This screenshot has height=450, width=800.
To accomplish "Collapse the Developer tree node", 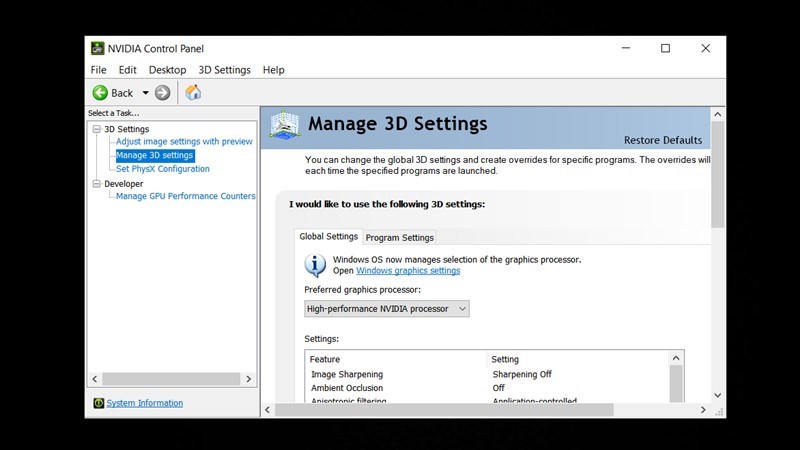I will coord(96,184).
